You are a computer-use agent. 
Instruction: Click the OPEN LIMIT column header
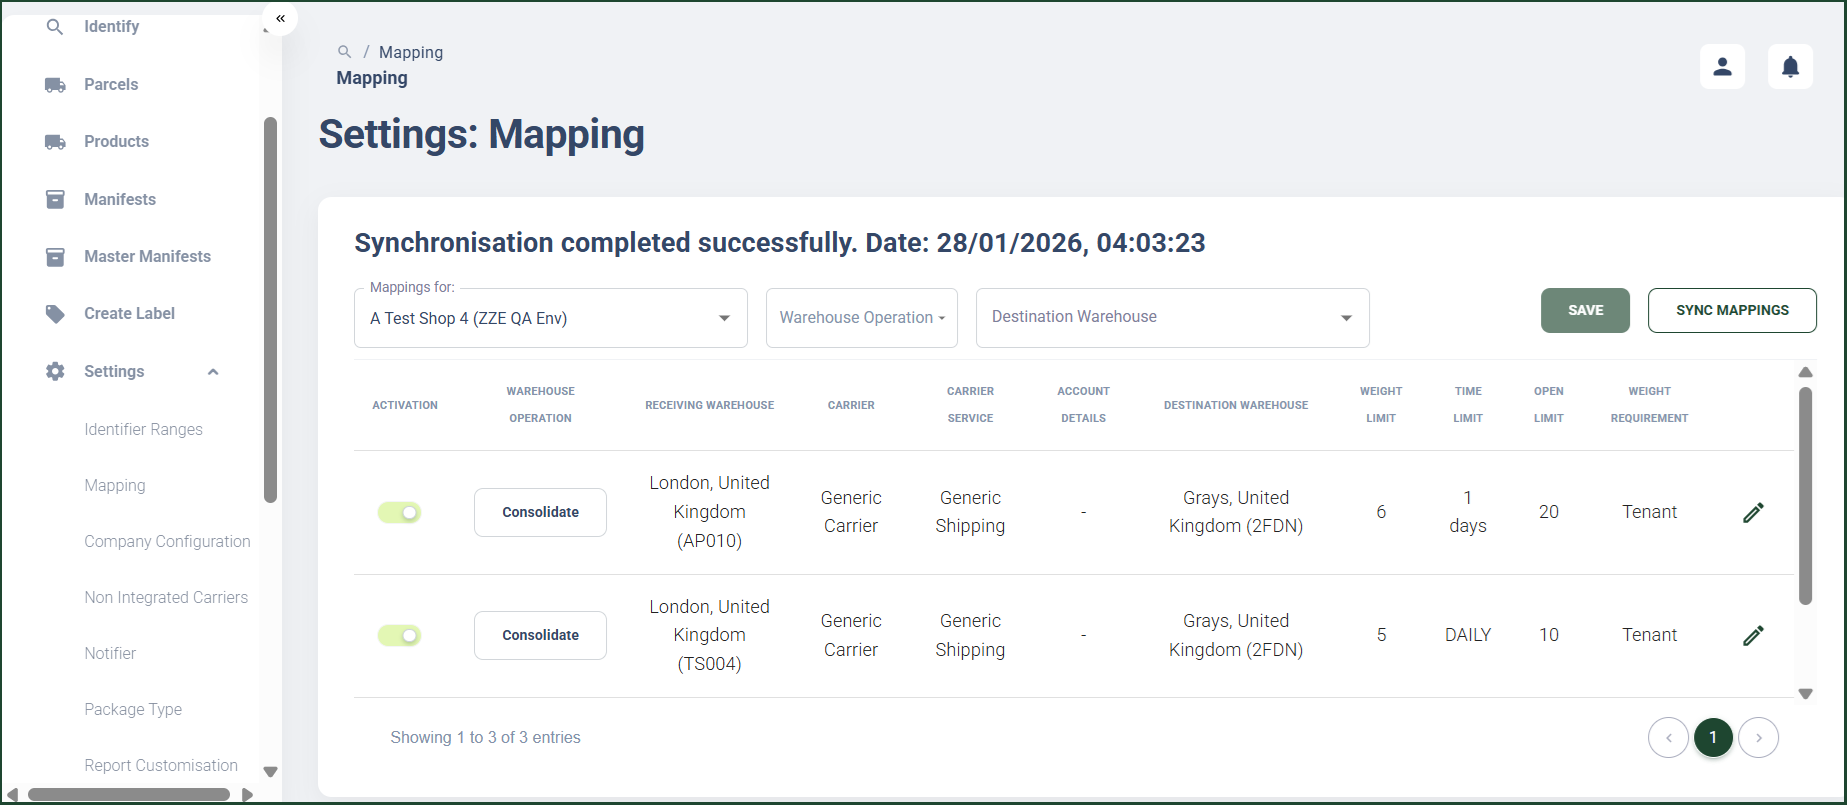[1549, 405]
